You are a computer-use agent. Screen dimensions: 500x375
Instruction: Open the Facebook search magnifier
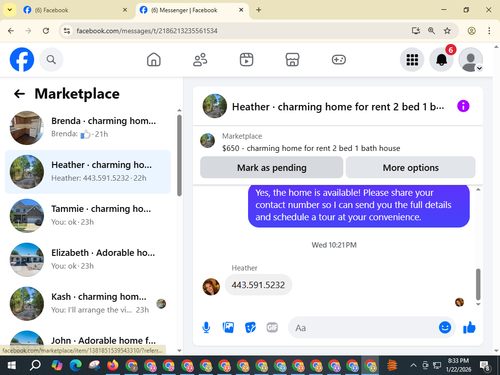pyautogui.click(x=51, y=60)
